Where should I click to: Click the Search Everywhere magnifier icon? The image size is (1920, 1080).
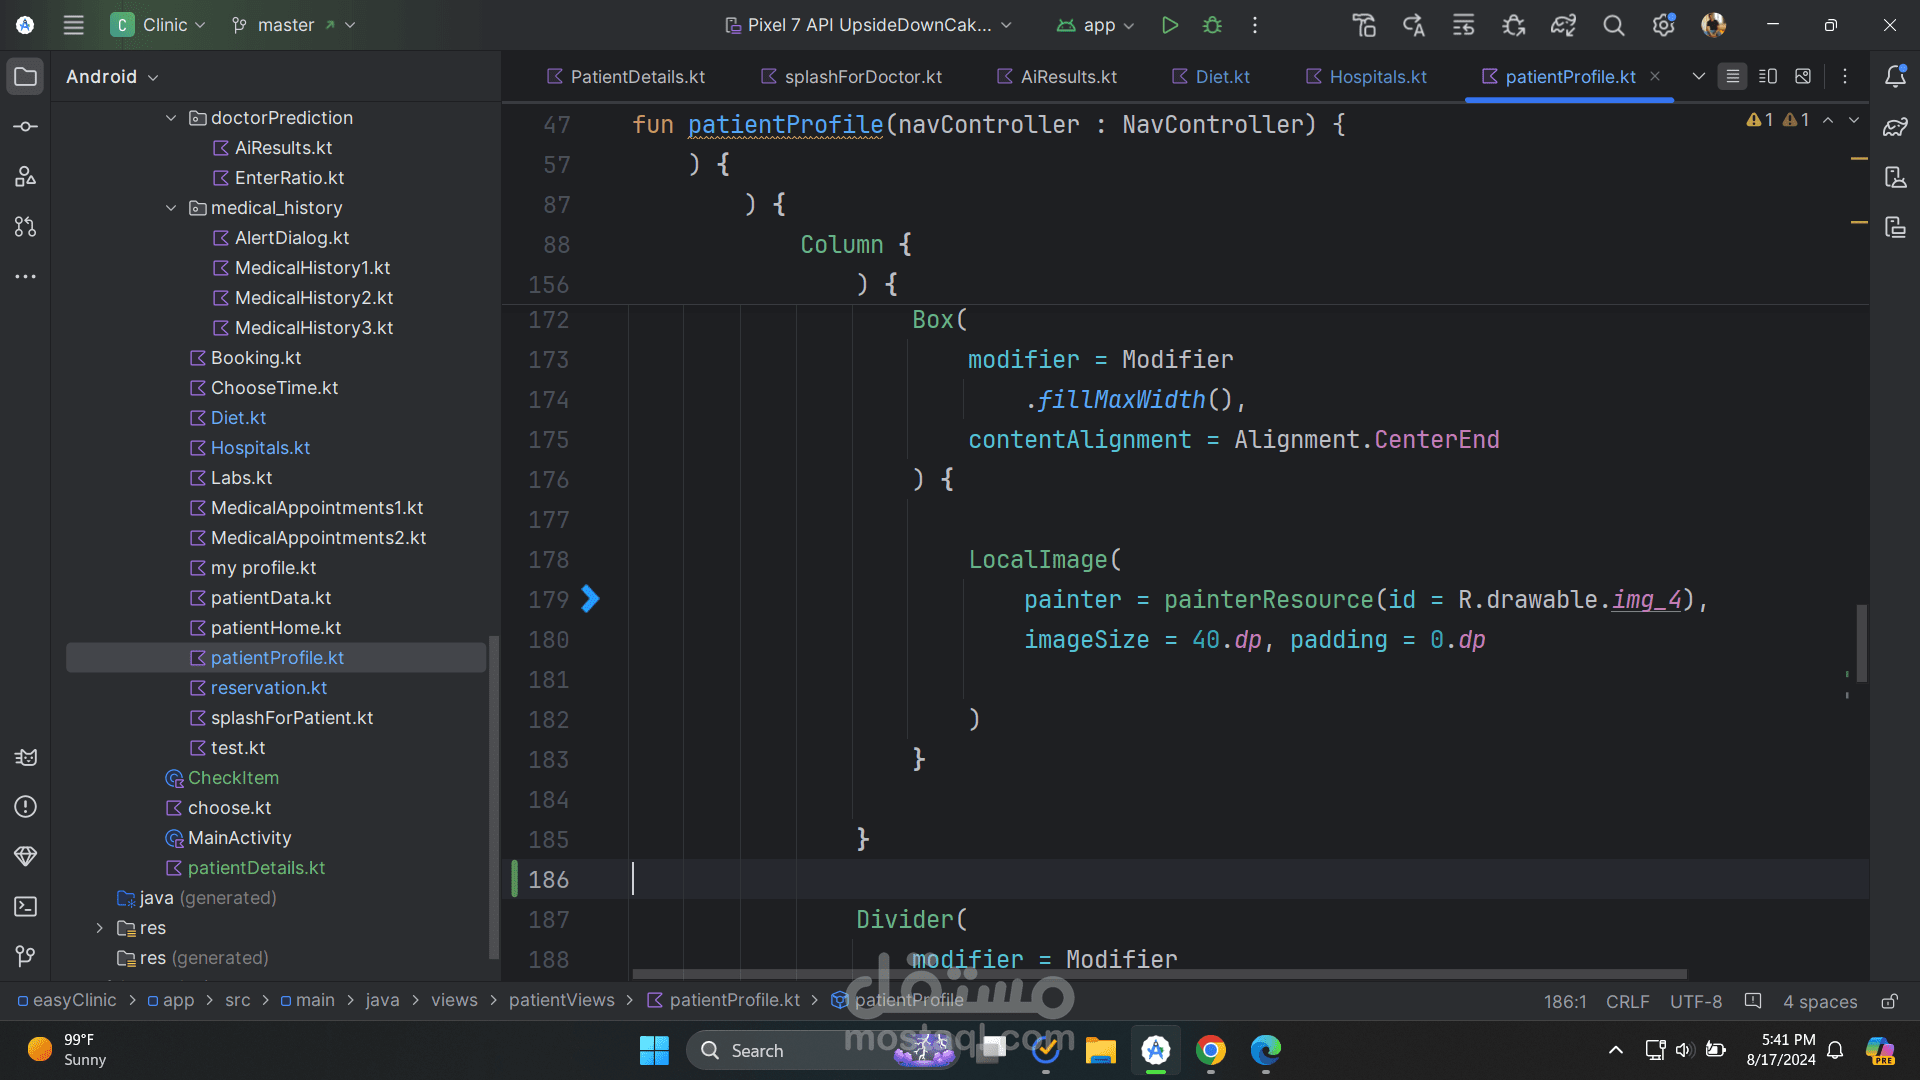(1613, 25)
